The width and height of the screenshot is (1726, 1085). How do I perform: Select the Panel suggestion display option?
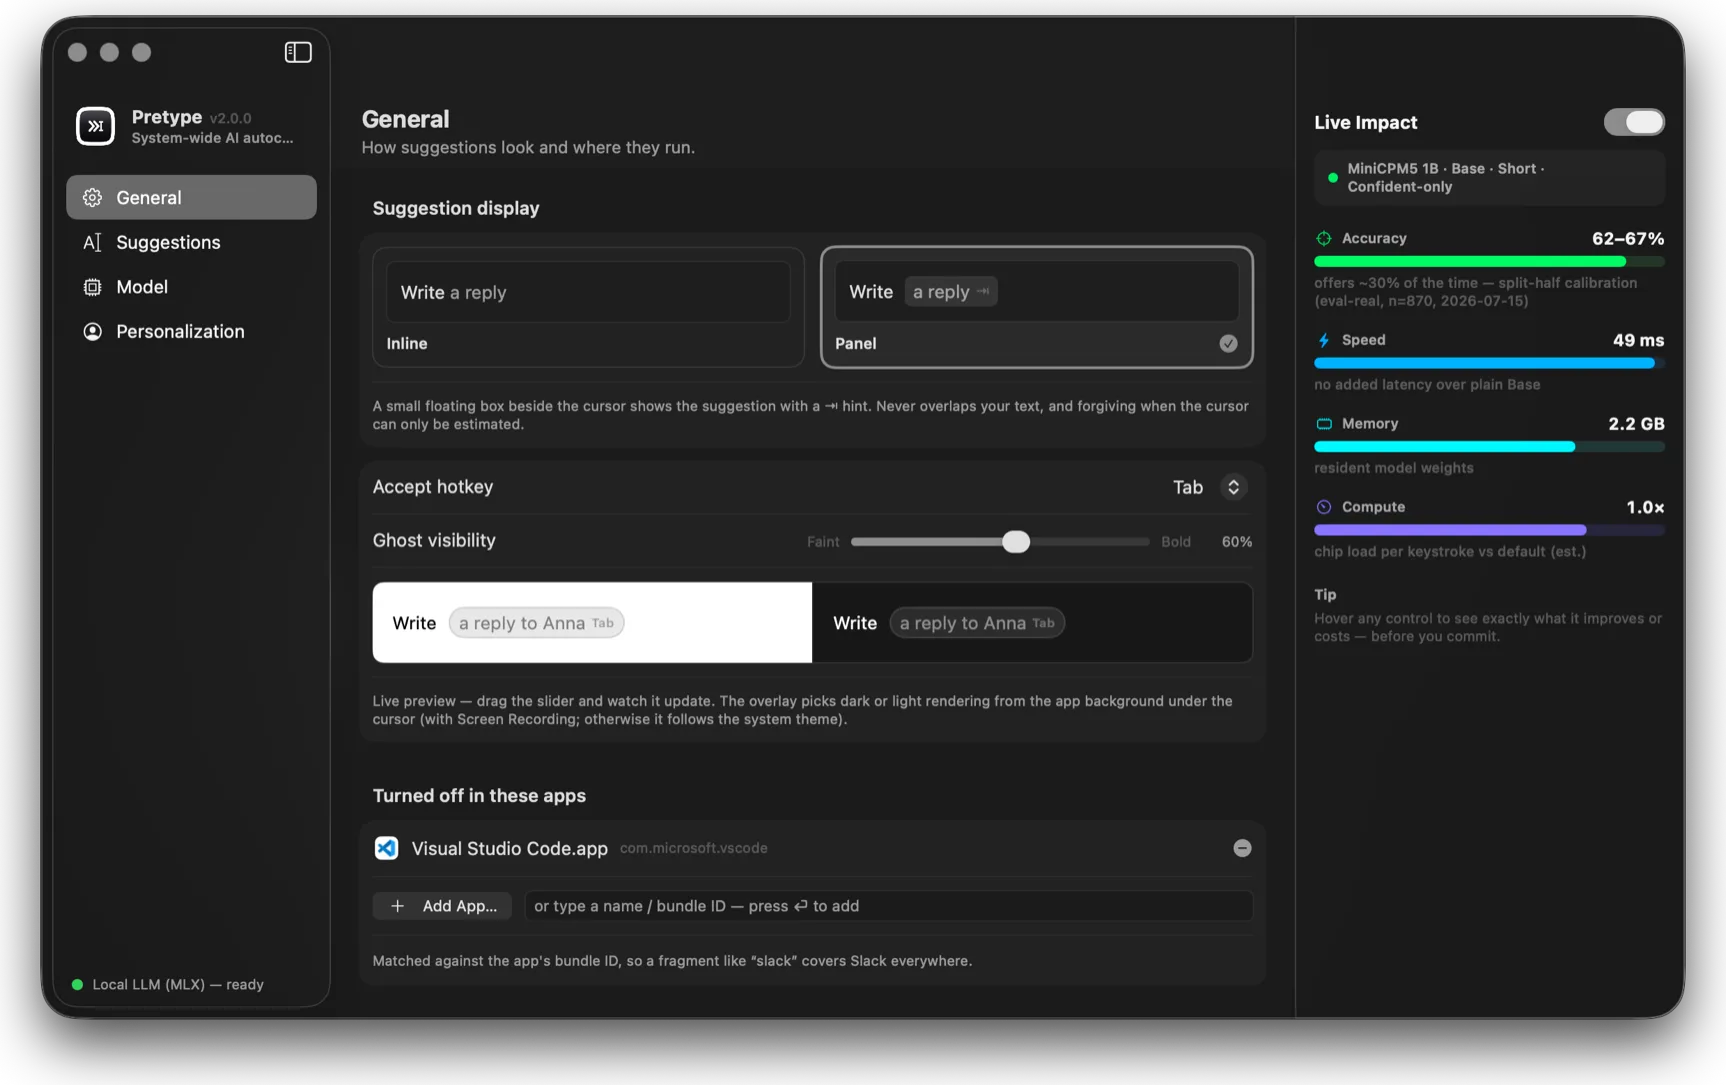tap(1037, 307)
